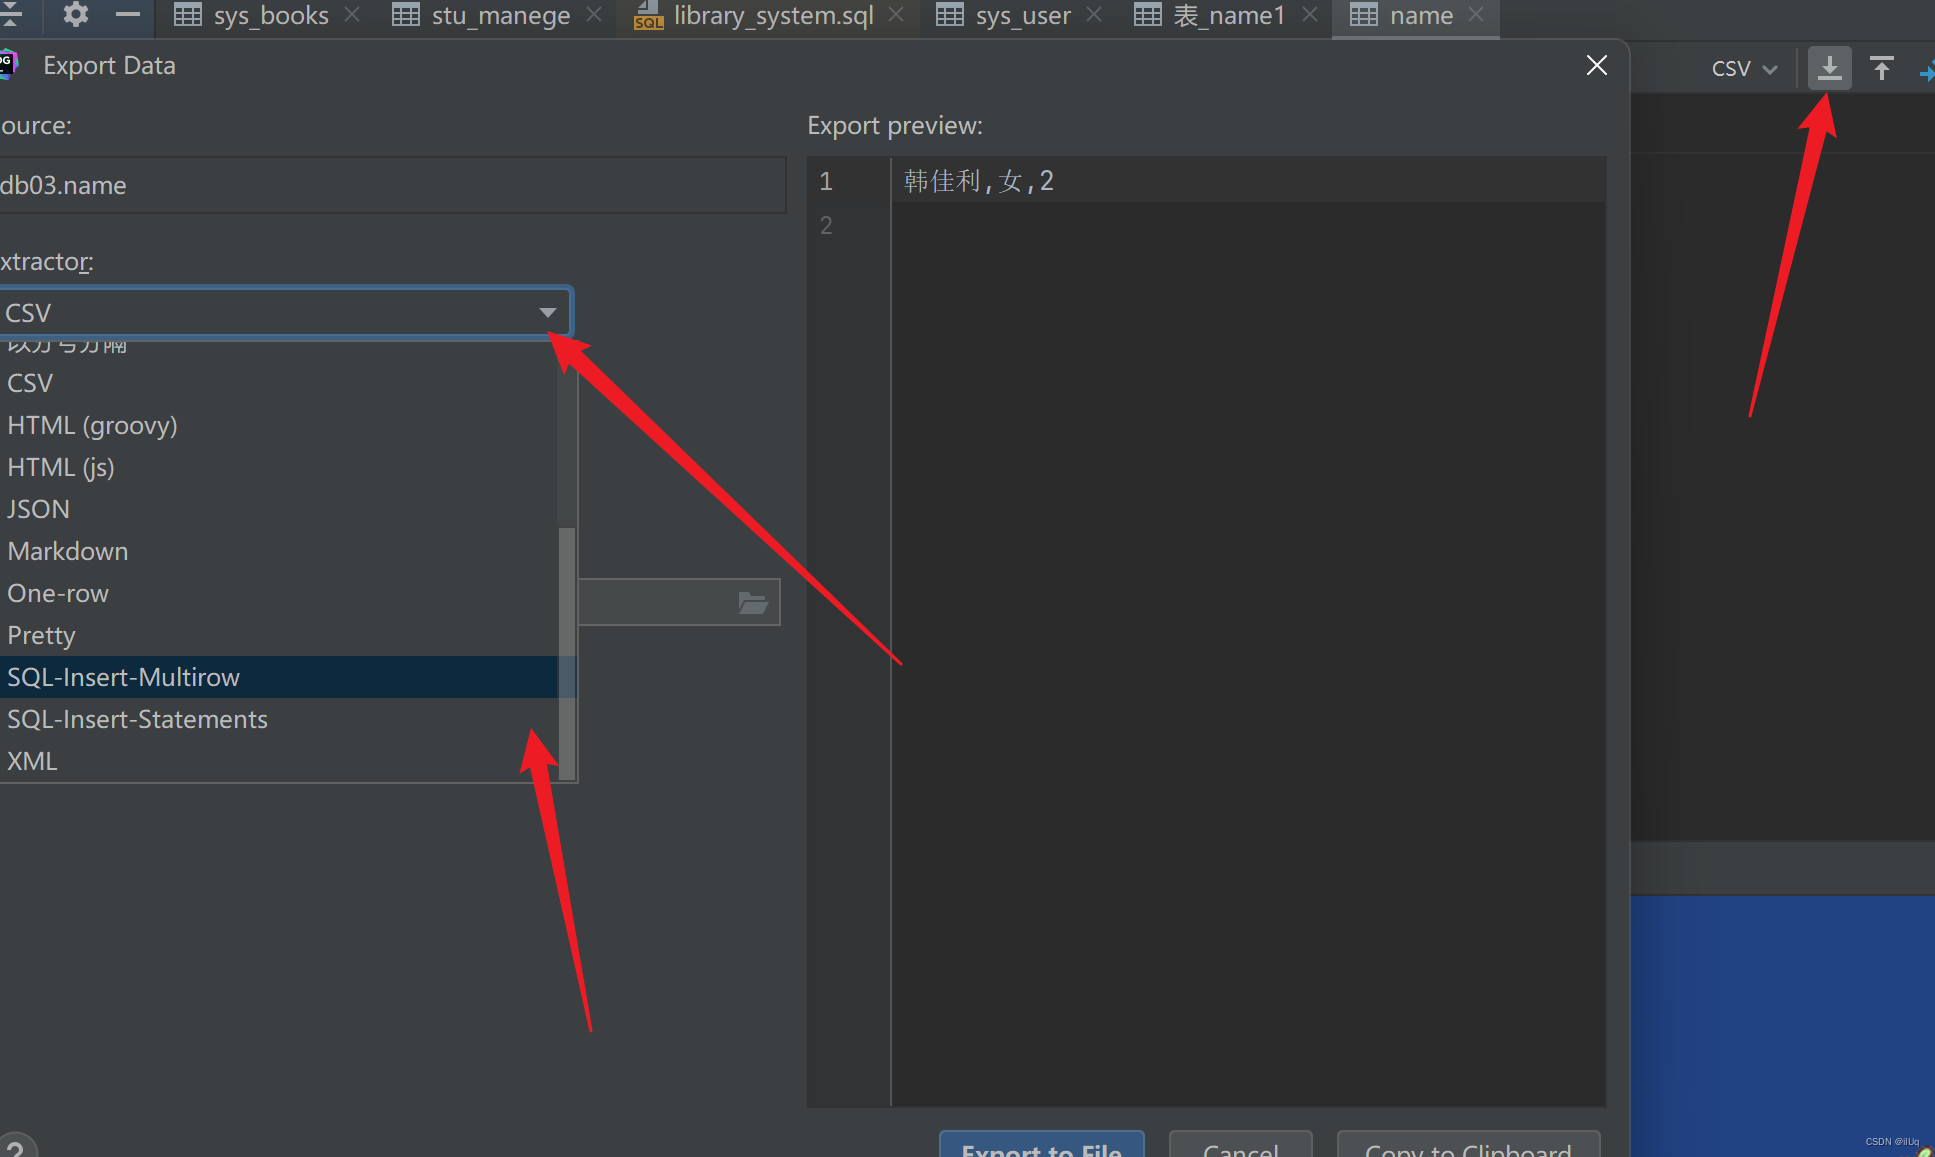Click the Cancel button
This screenshot has height=1157, width=1935.
[x=1240, y=1146]
